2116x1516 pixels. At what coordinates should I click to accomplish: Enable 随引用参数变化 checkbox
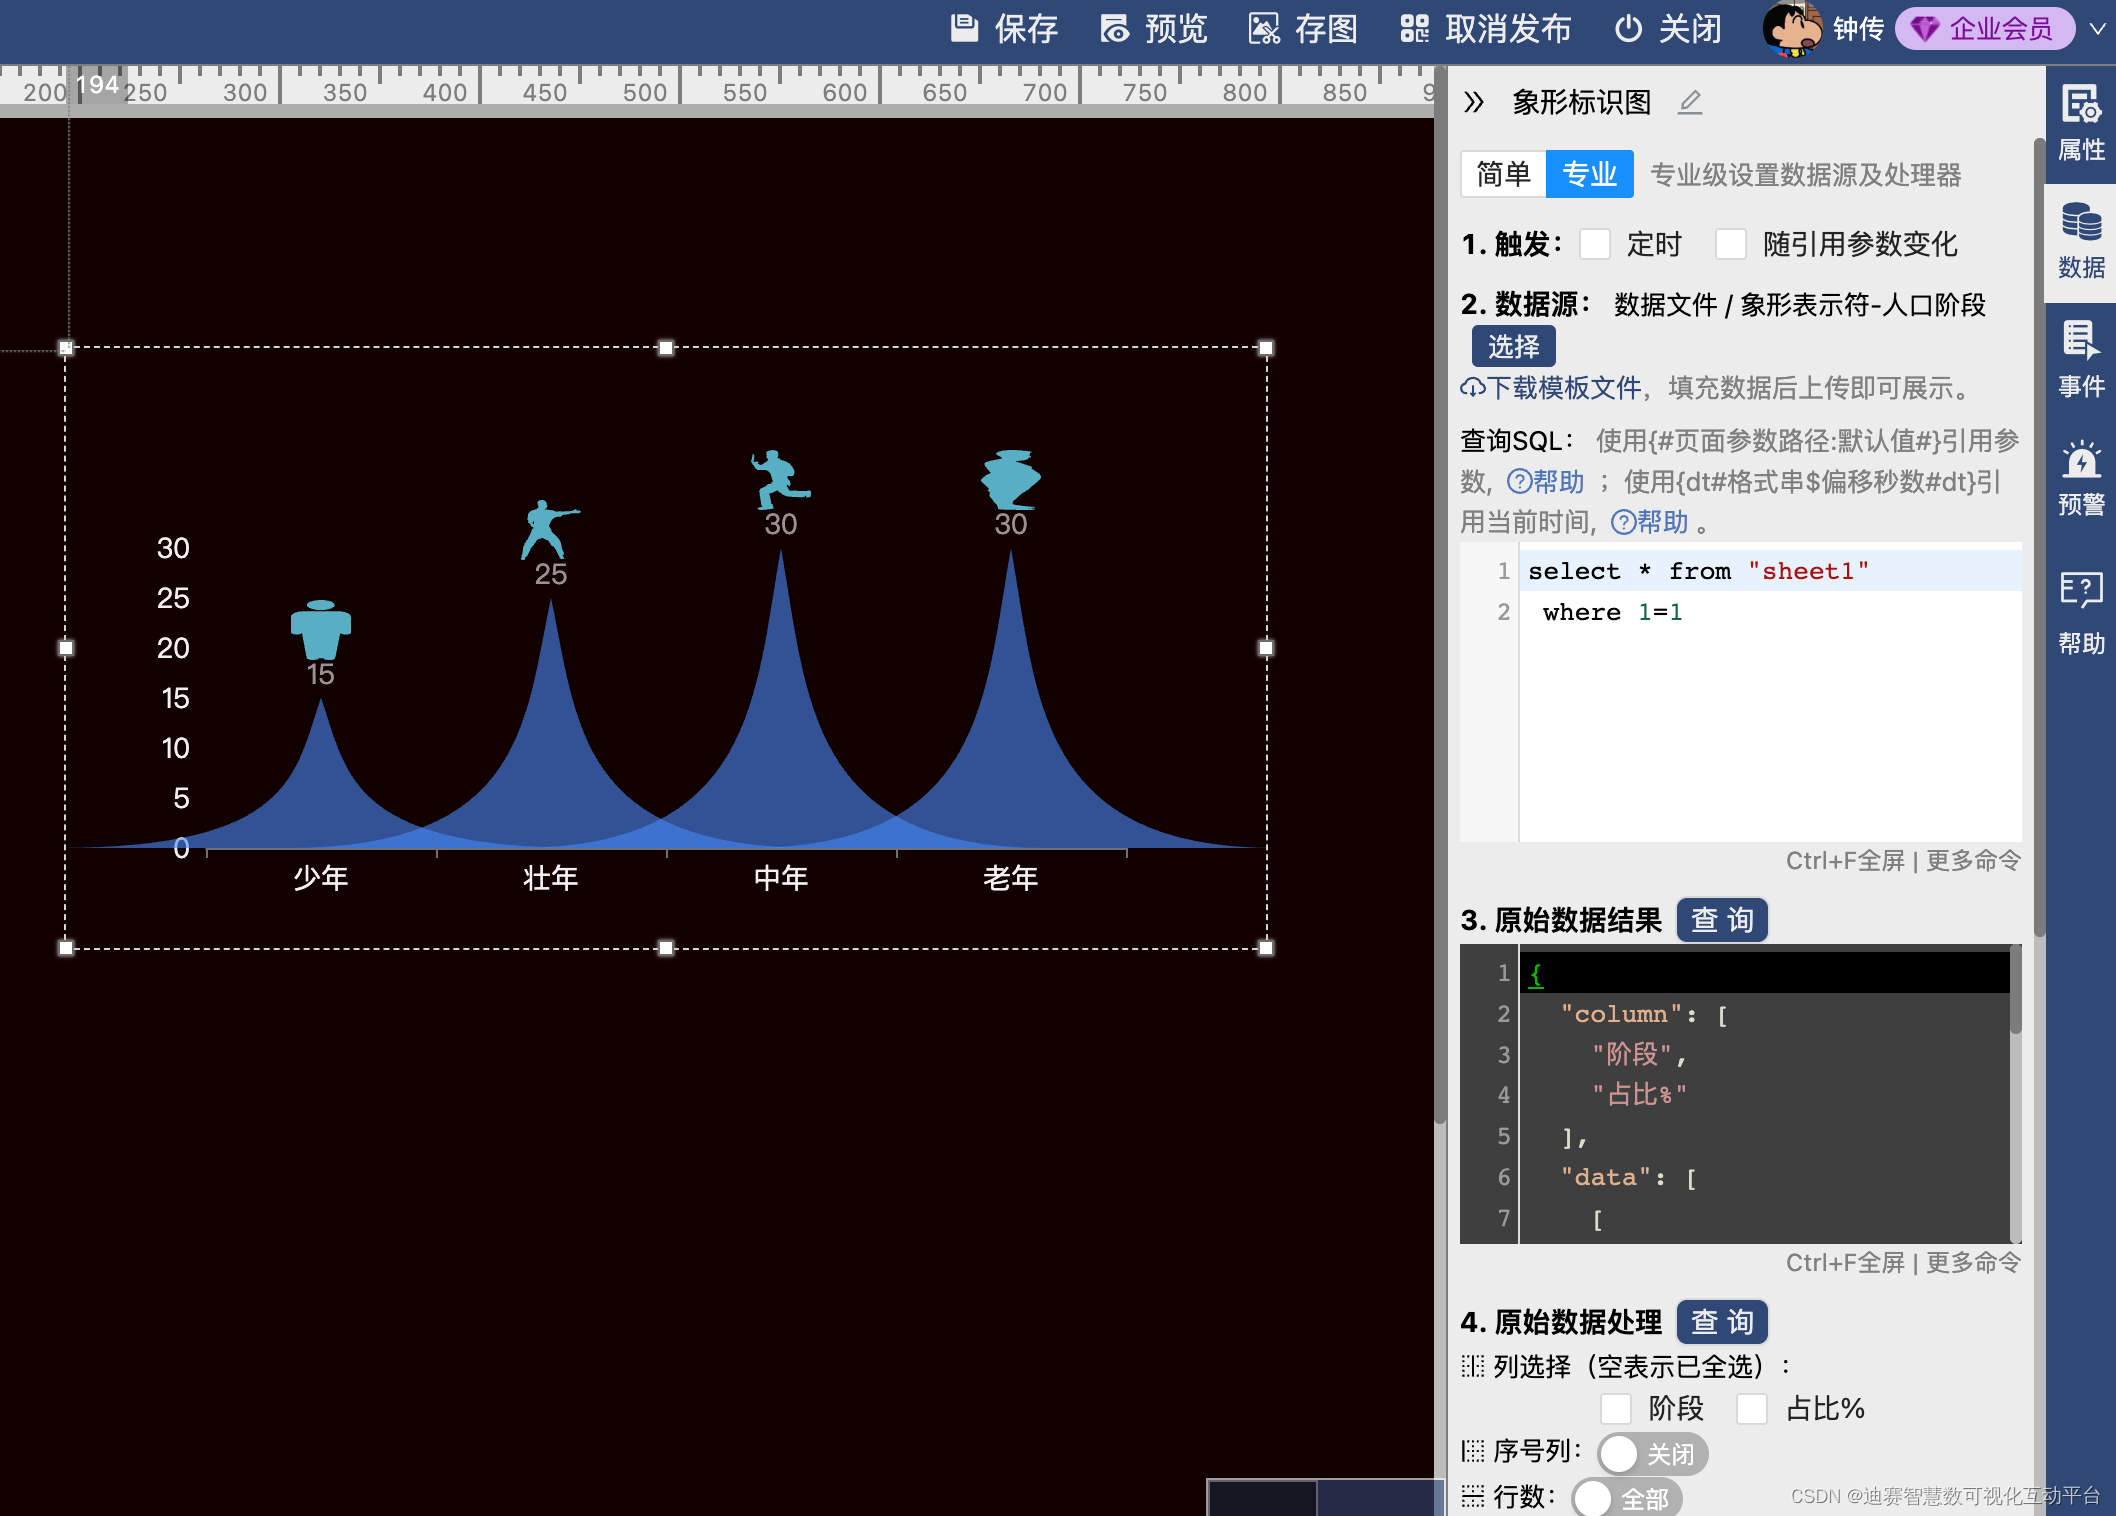(1730, 244)
